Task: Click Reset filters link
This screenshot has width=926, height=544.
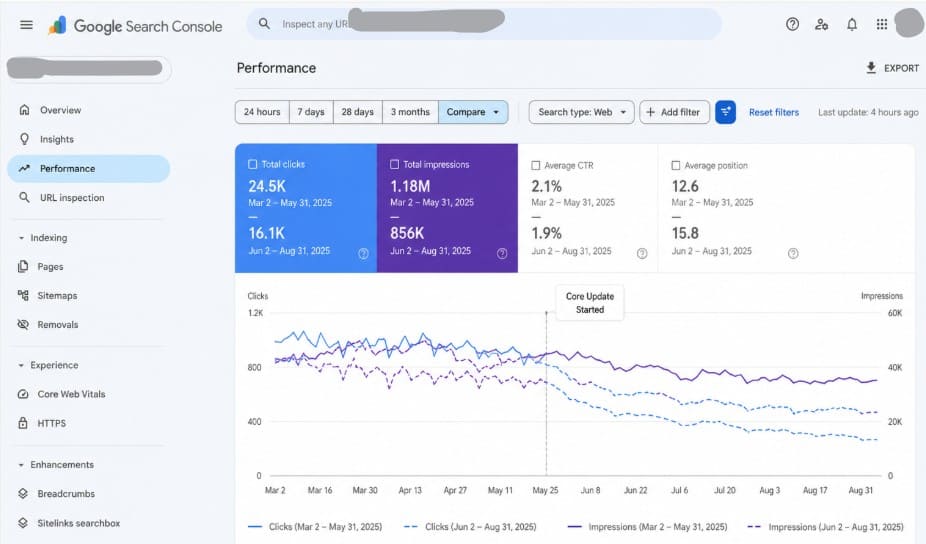Action: point(774,112)
